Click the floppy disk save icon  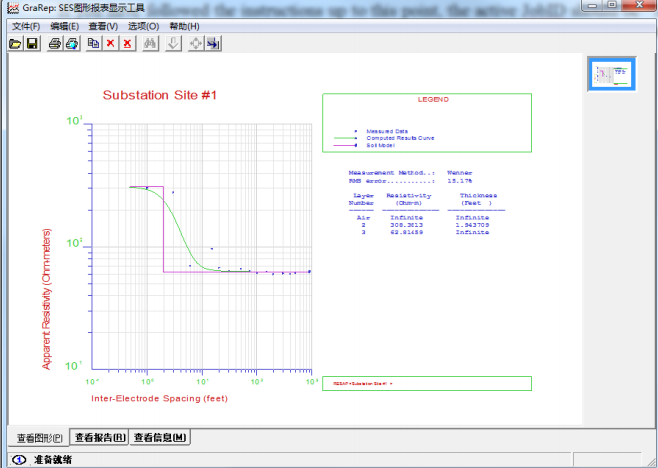[32, 44]
